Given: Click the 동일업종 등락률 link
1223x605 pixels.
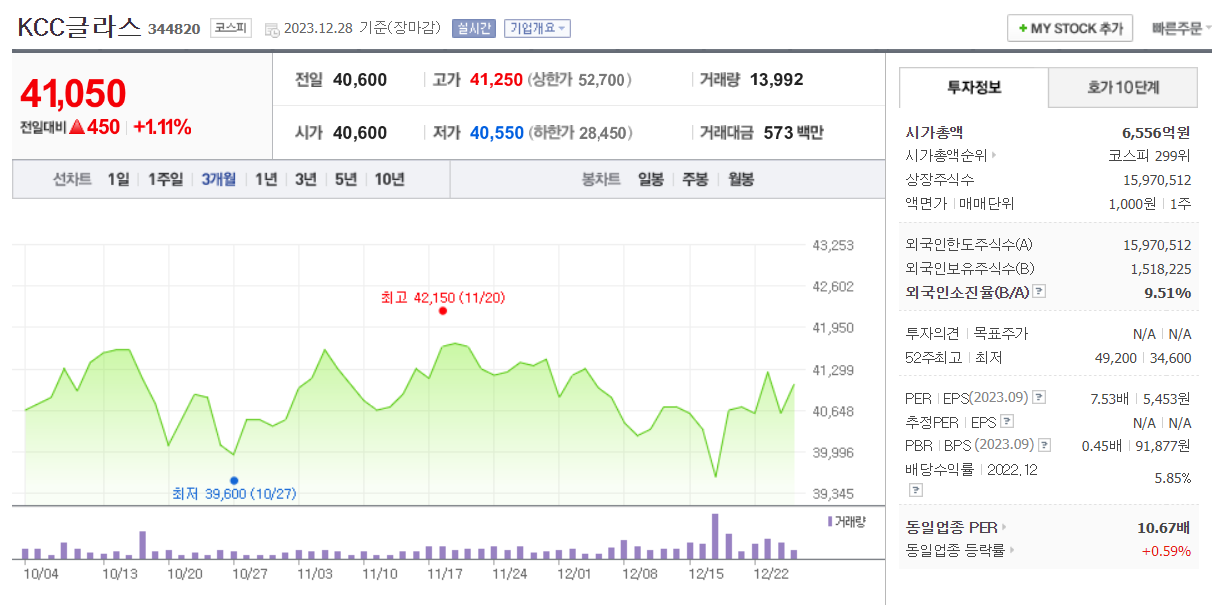Looking at the screenshot, I should coord(956,550).
